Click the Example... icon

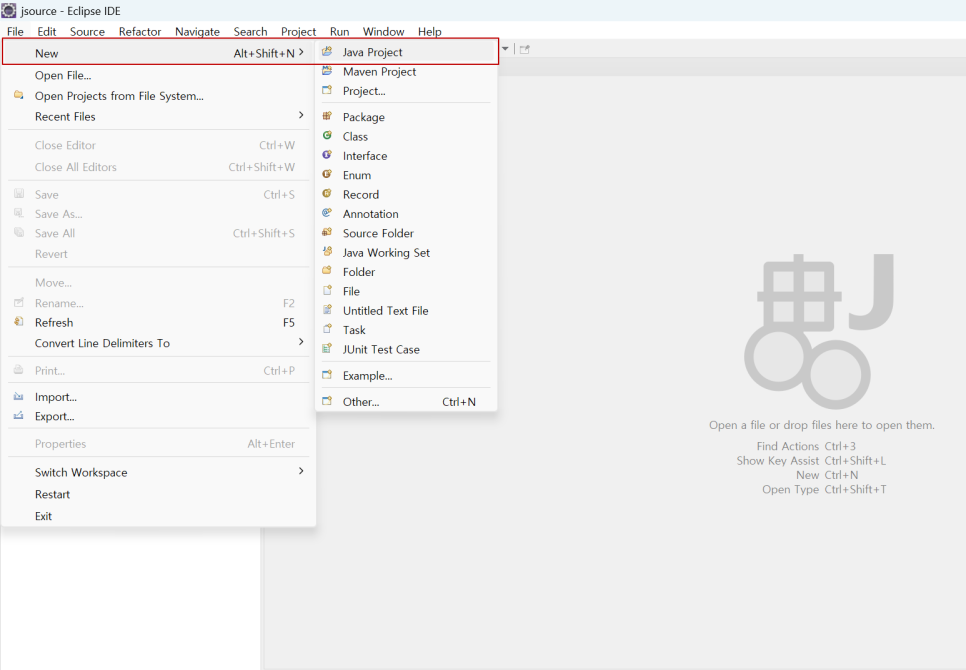click(327, 375)
